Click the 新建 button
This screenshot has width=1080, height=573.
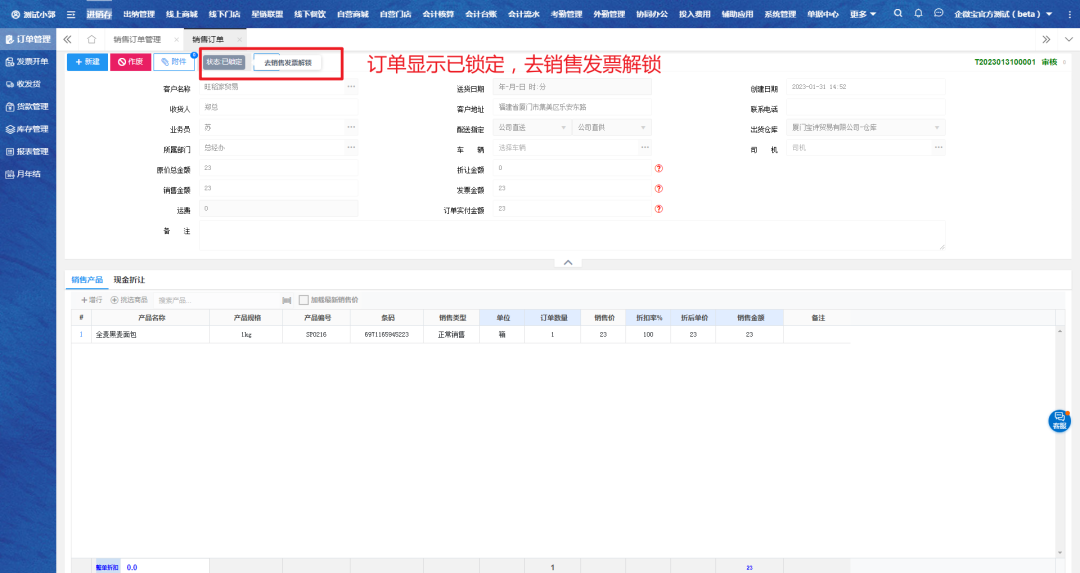click(x=87, y=62)
